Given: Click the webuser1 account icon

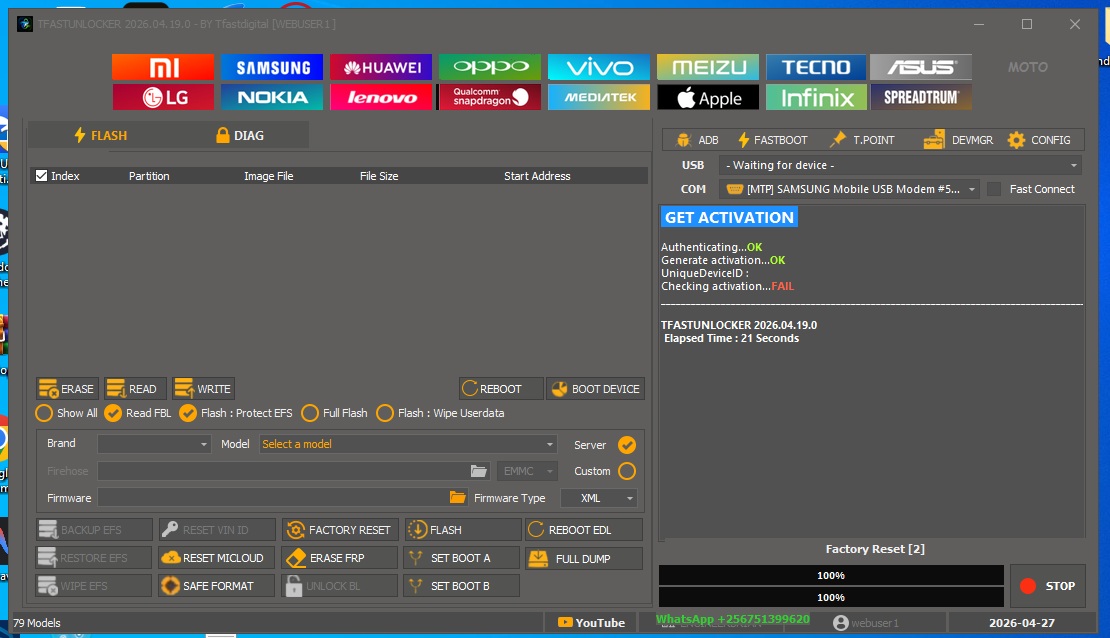Looking at the screenshot, I should pyautogui.click(x=840, y=622).
